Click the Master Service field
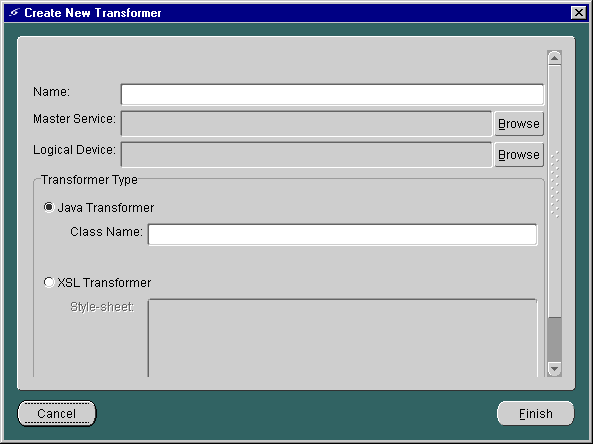The image size is (593, 444). [x=306, y=124]
